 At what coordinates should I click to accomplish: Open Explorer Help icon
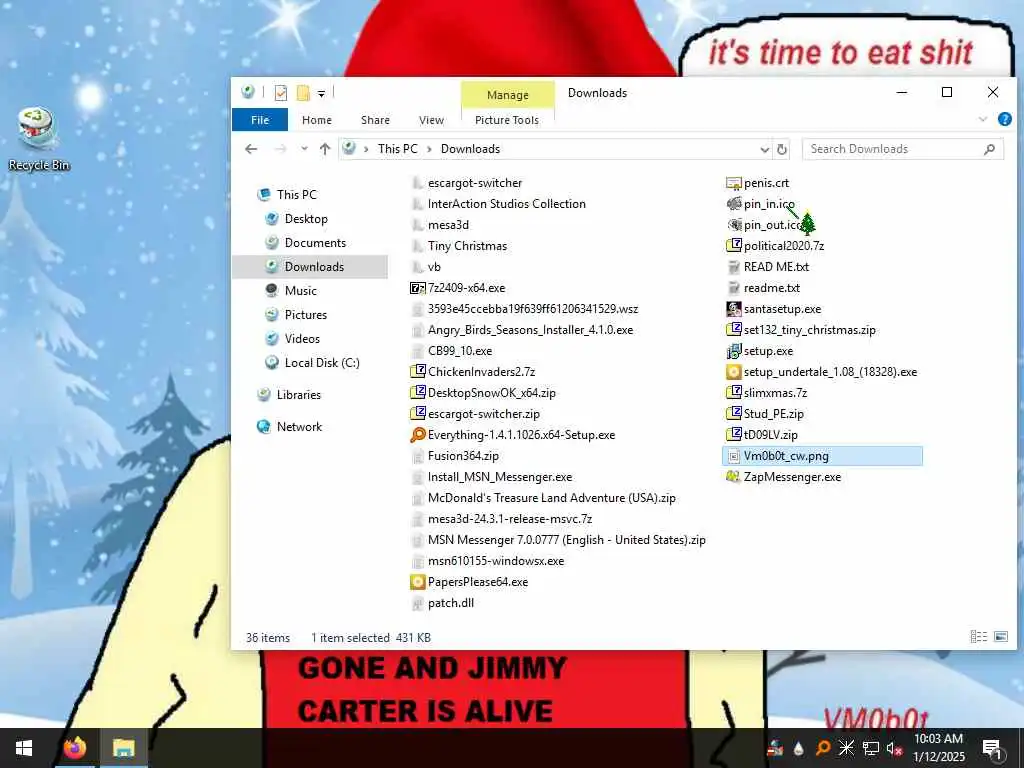[x=1004, y=119]
